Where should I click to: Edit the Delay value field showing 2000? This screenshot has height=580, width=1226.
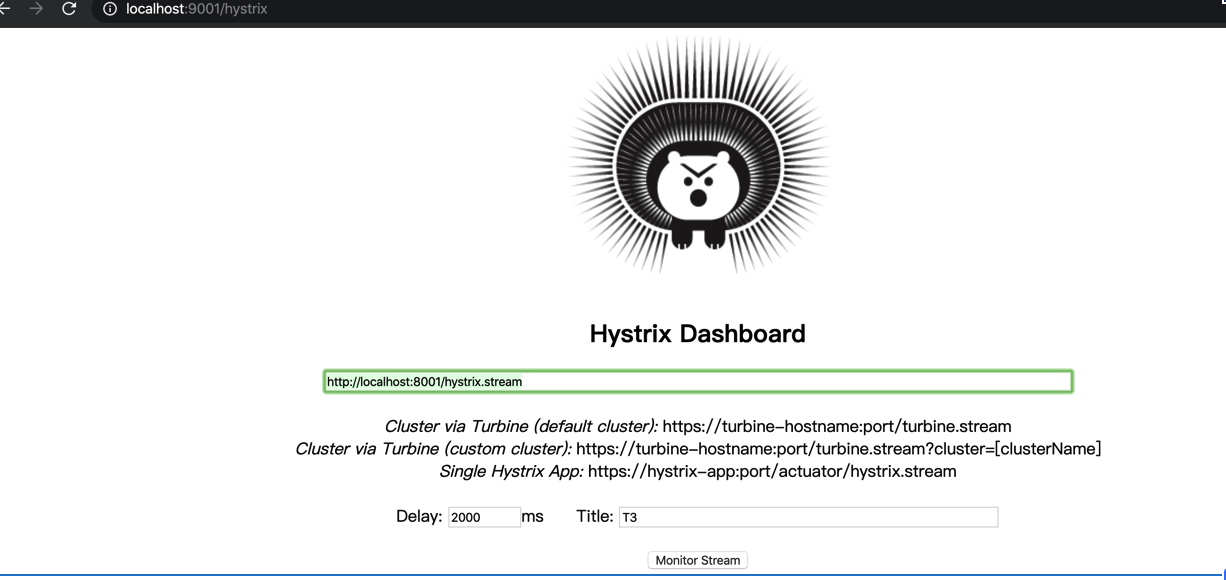click(x=484, y=517)
